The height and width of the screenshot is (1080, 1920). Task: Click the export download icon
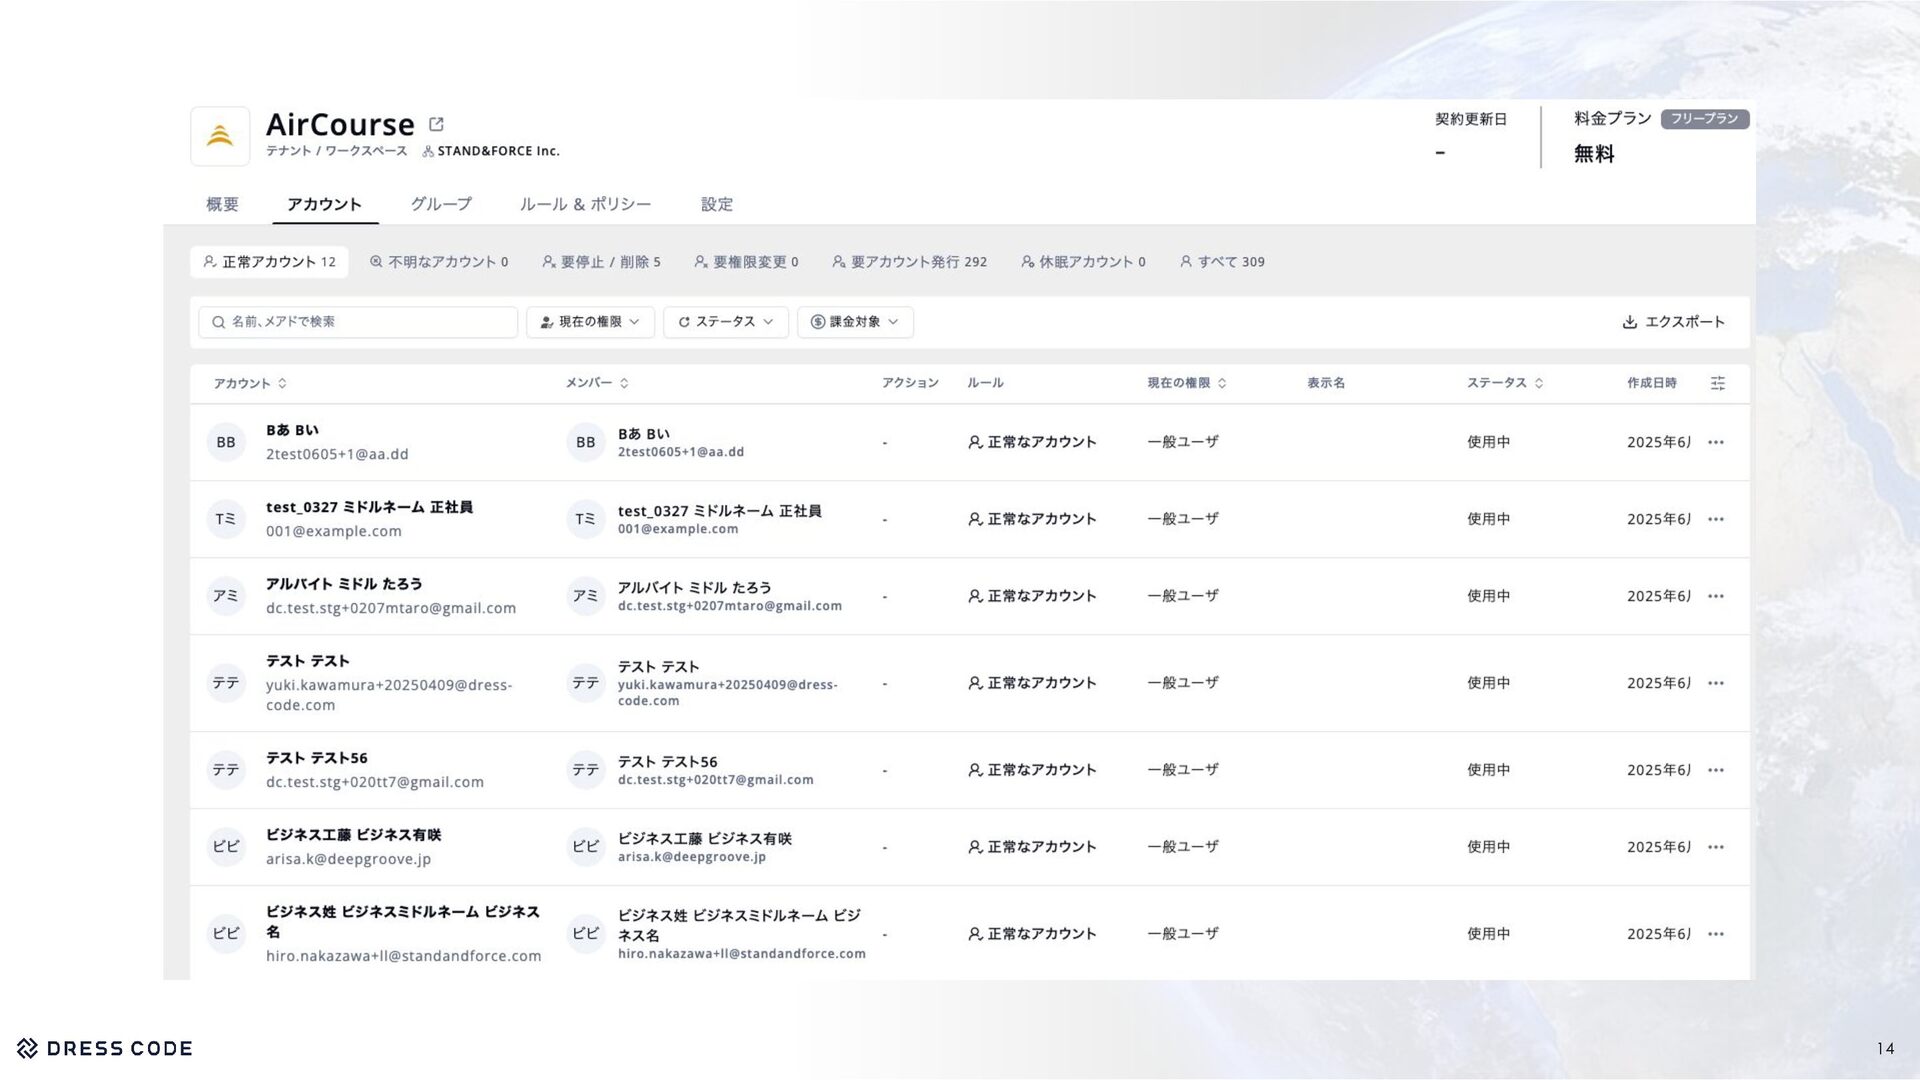pyautogui.click(x=1629, y=322)
